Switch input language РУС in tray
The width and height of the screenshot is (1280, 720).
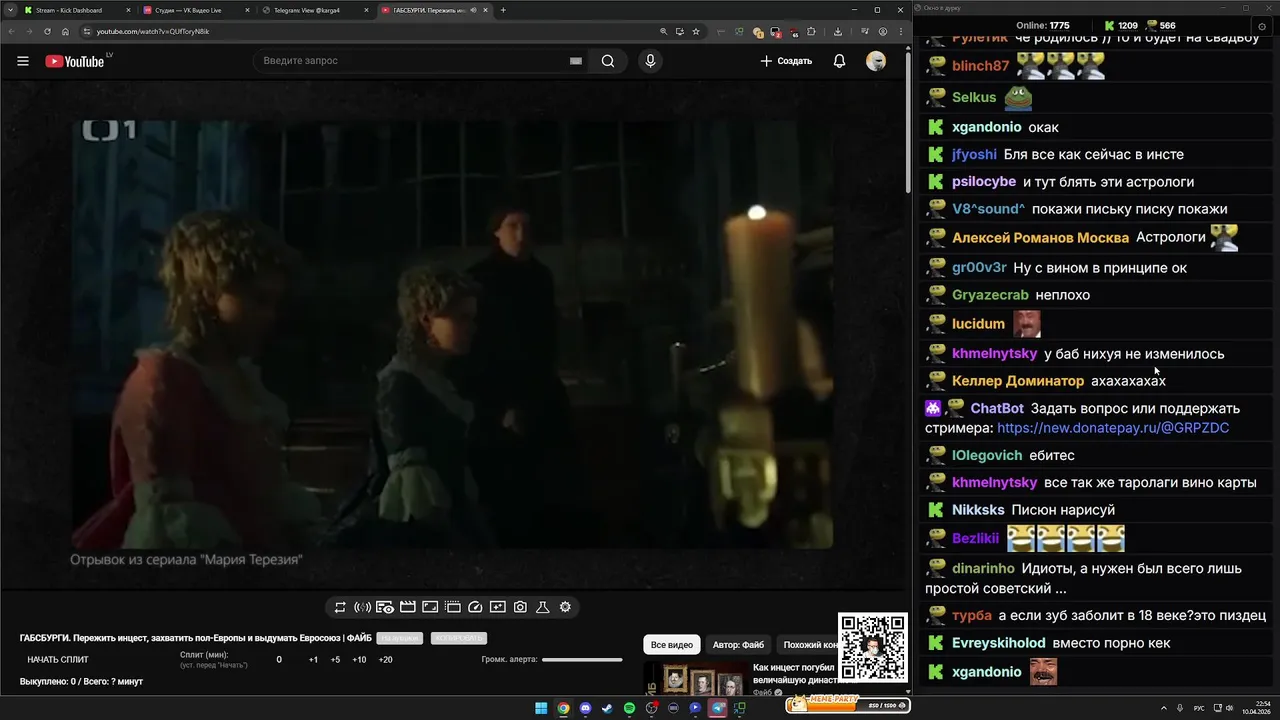point(1199,708)
